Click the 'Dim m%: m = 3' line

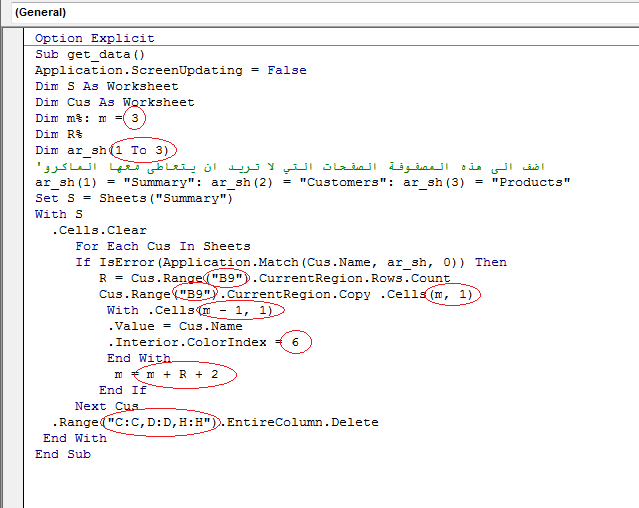[x=87, y=118]
